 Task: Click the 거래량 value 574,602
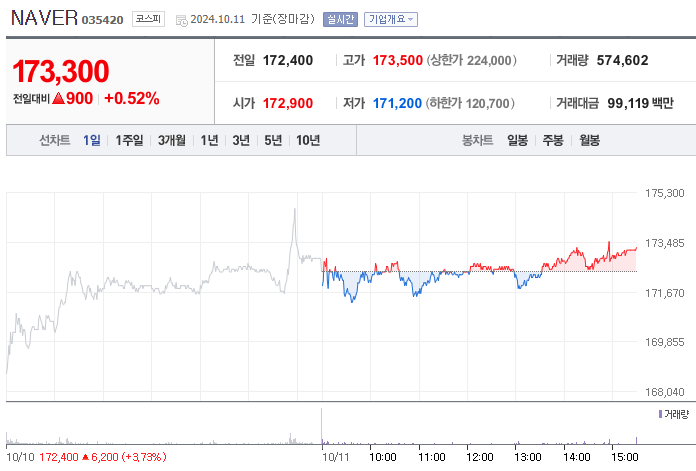(x=622, y=60)
